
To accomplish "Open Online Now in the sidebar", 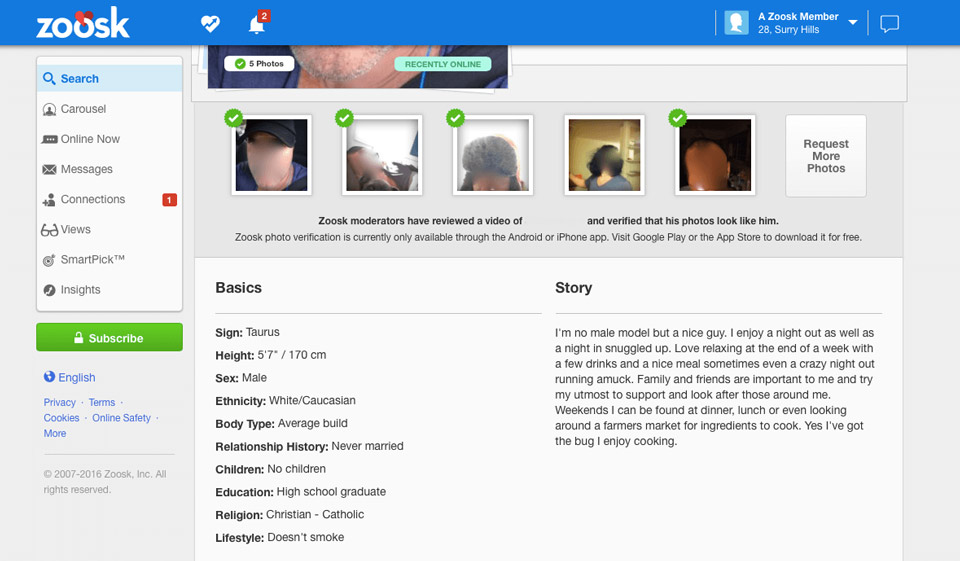I will point(90,139).
